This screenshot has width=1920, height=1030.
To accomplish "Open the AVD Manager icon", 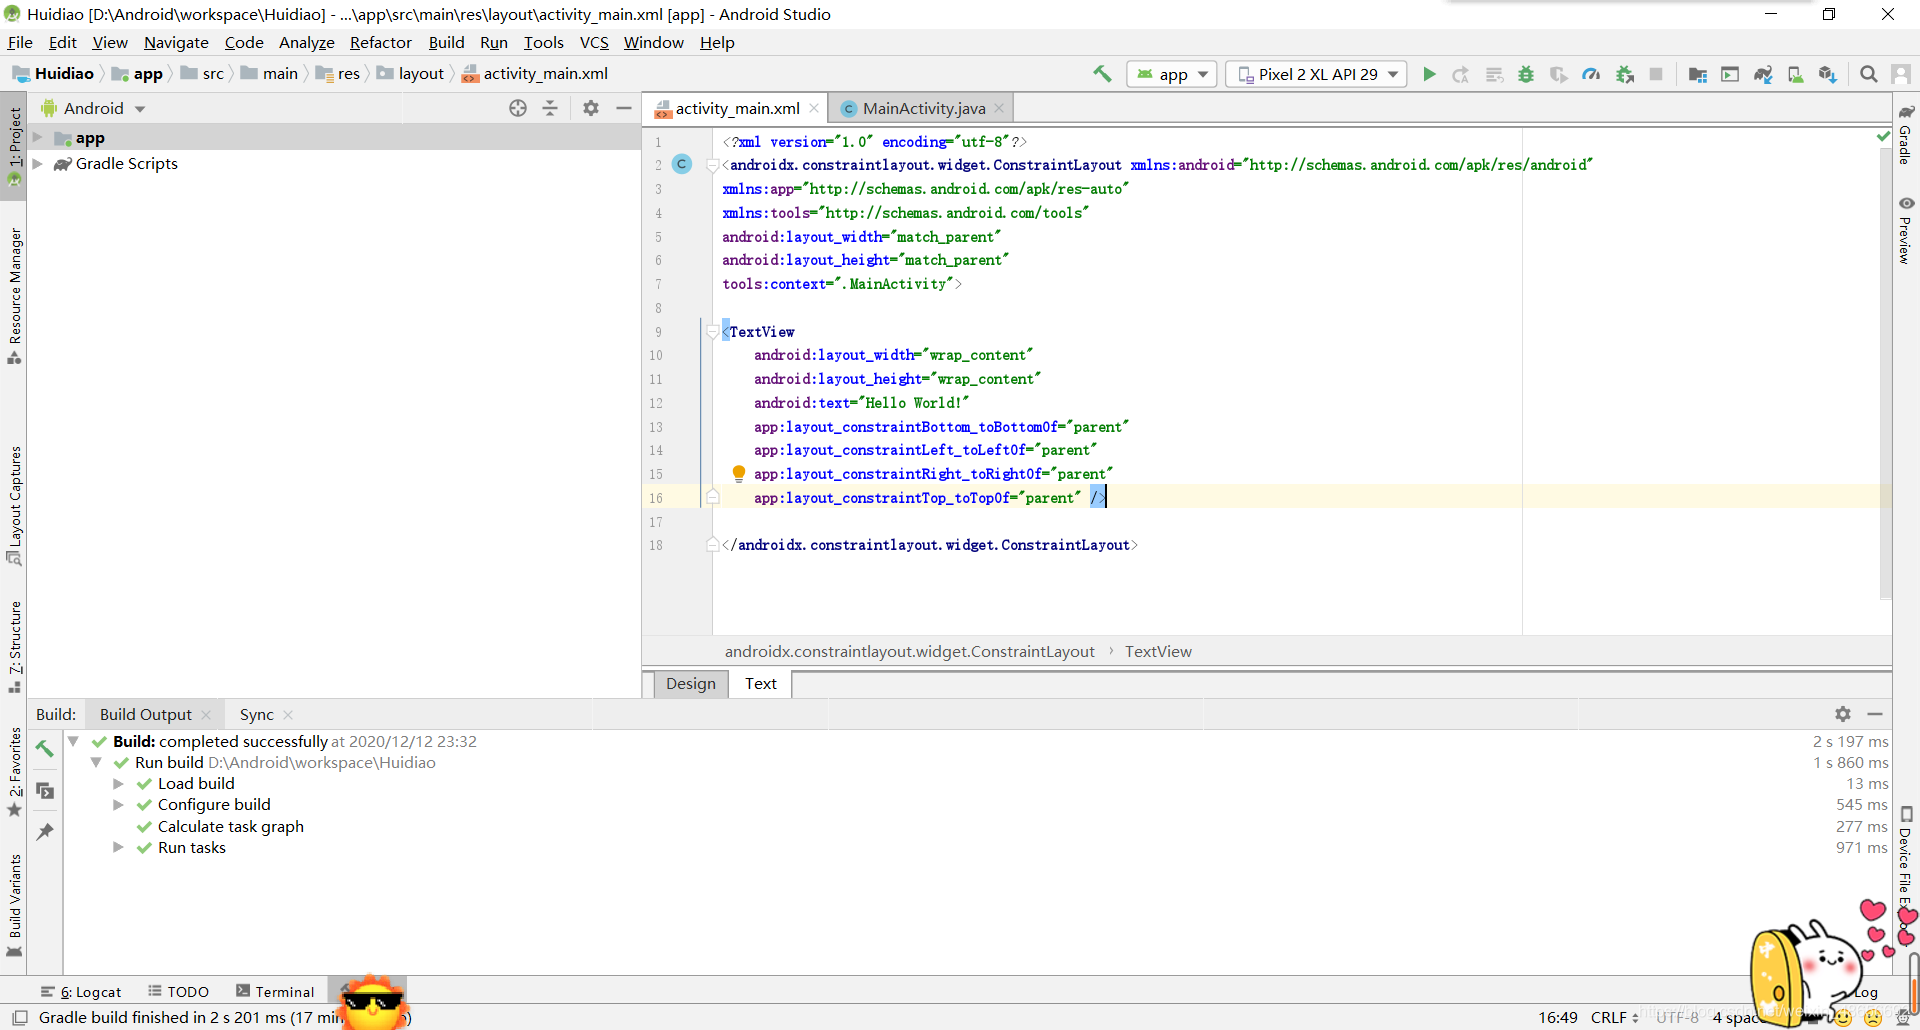I will [1796, 74].
